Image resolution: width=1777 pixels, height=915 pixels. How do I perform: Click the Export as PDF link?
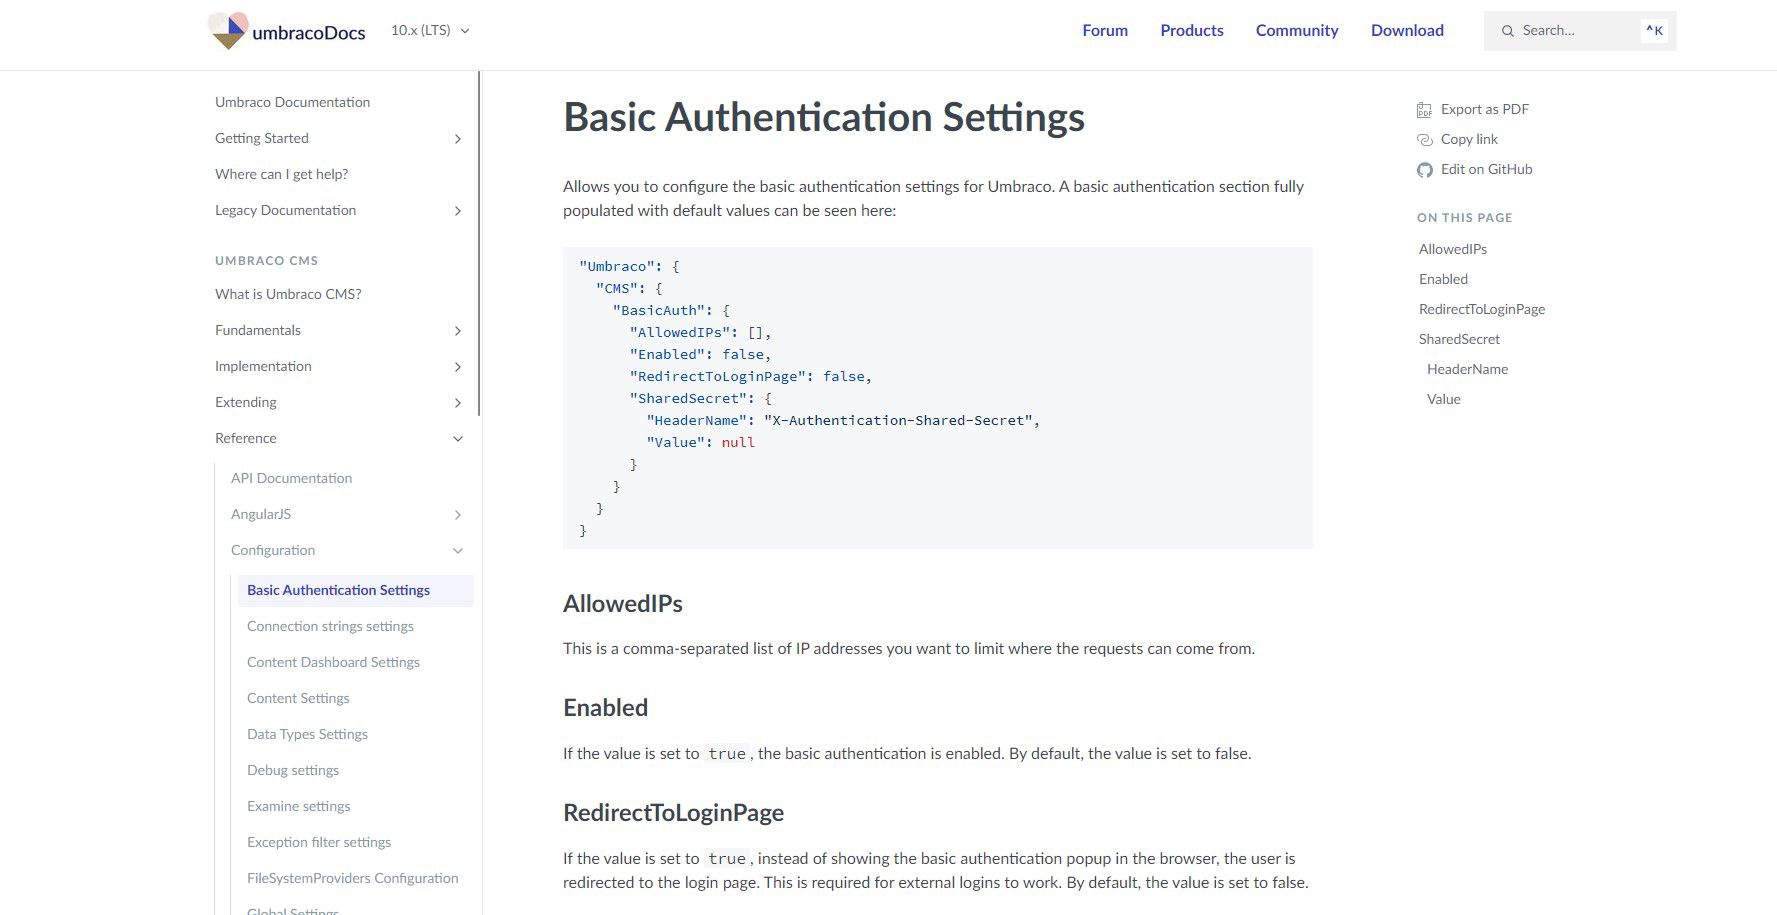(1485, 109)
